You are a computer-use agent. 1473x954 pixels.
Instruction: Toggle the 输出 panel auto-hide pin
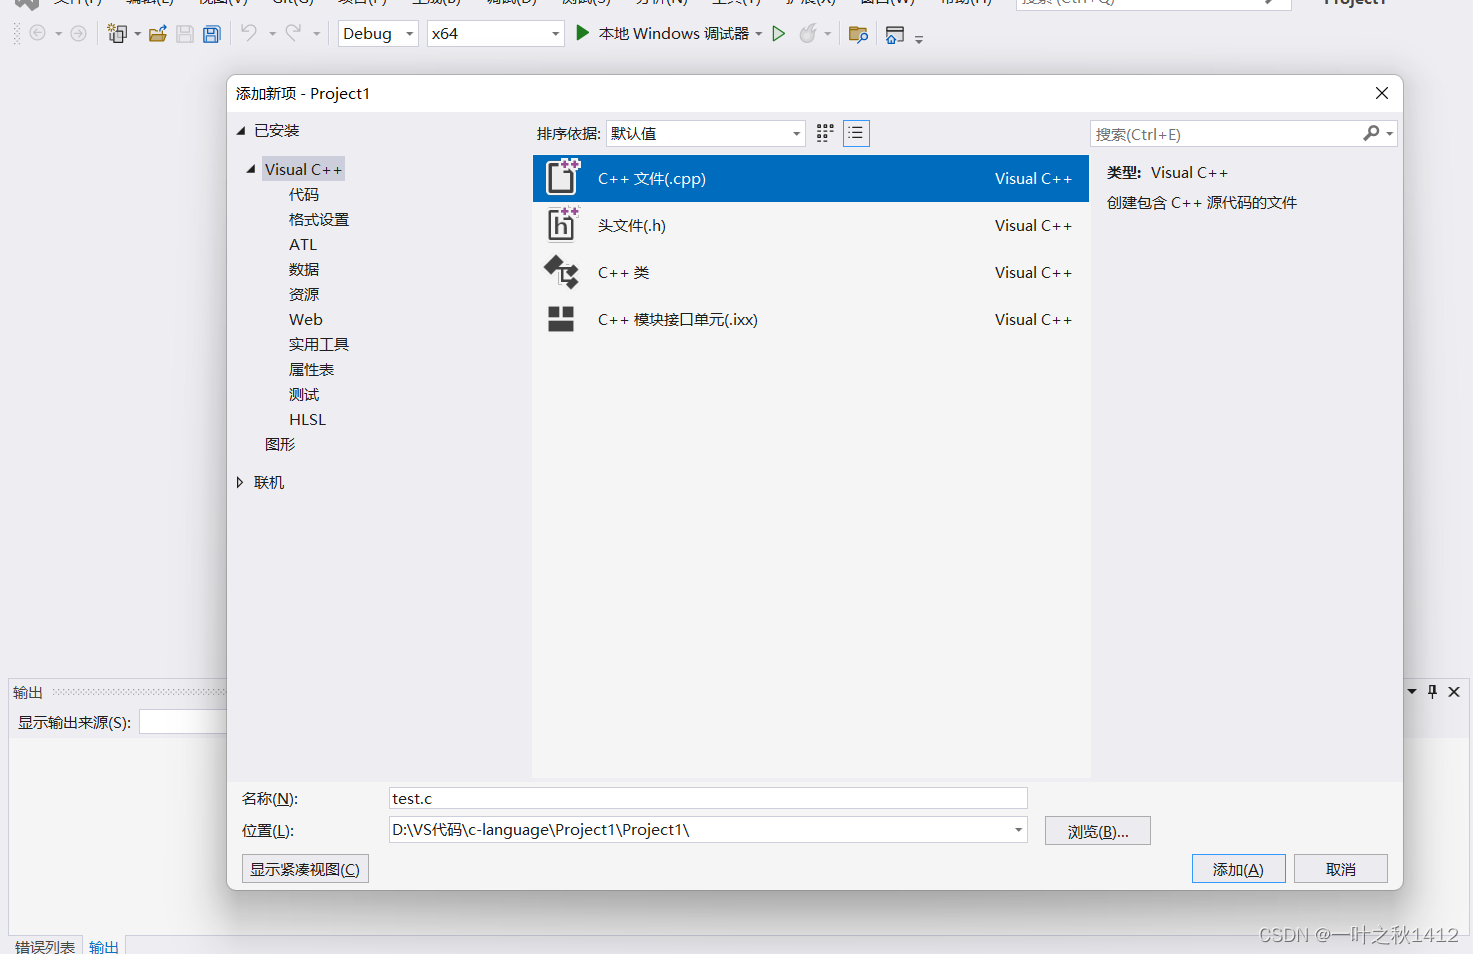pos(1433,691)
